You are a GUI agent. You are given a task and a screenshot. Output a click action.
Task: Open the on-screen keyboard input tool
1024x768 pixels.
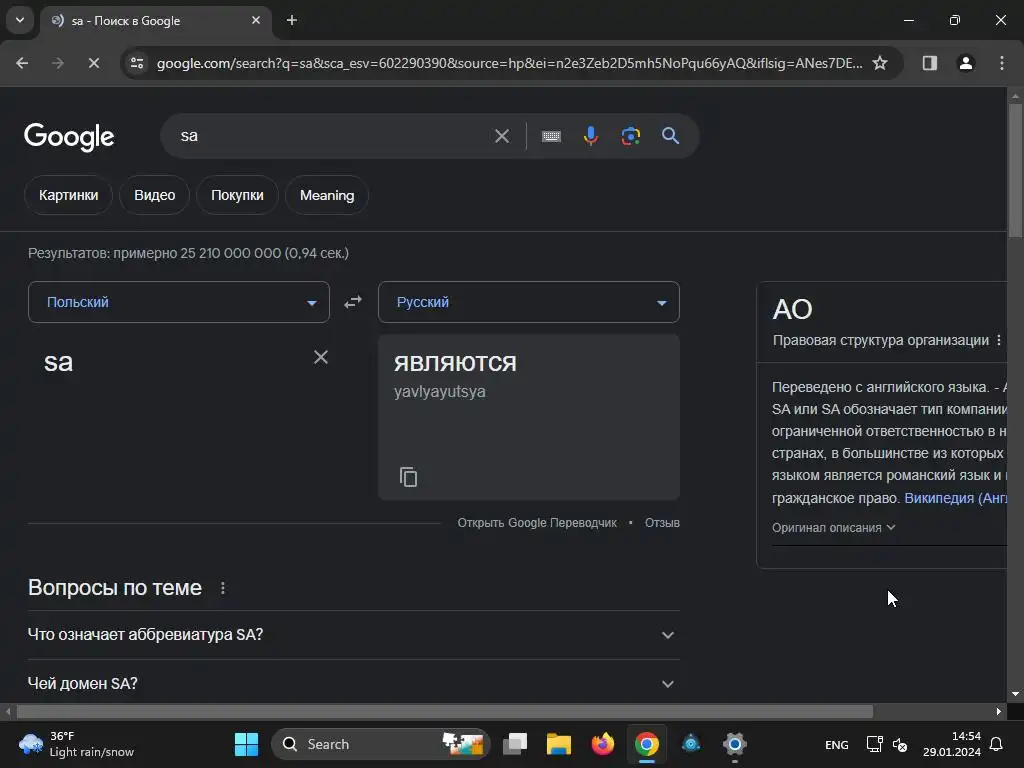551,136
